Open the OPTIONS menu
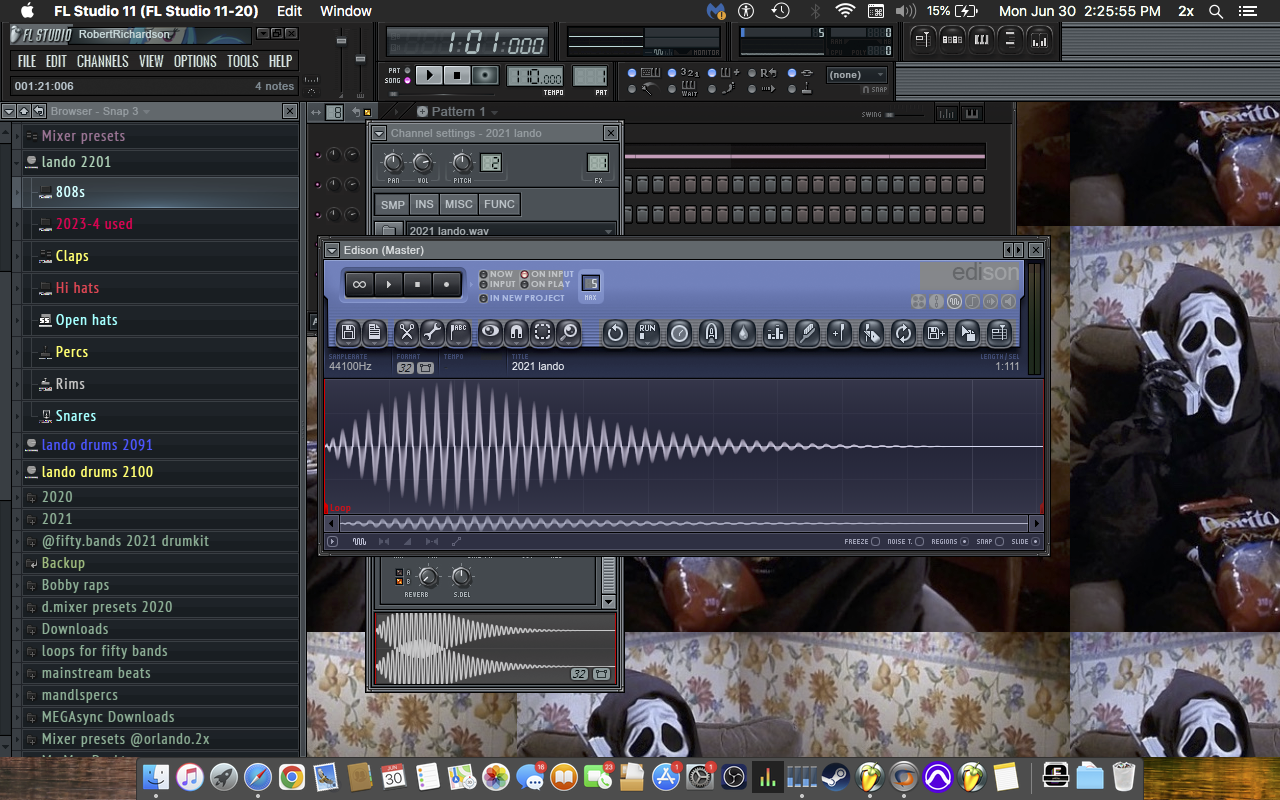 (x=195, y=61)
